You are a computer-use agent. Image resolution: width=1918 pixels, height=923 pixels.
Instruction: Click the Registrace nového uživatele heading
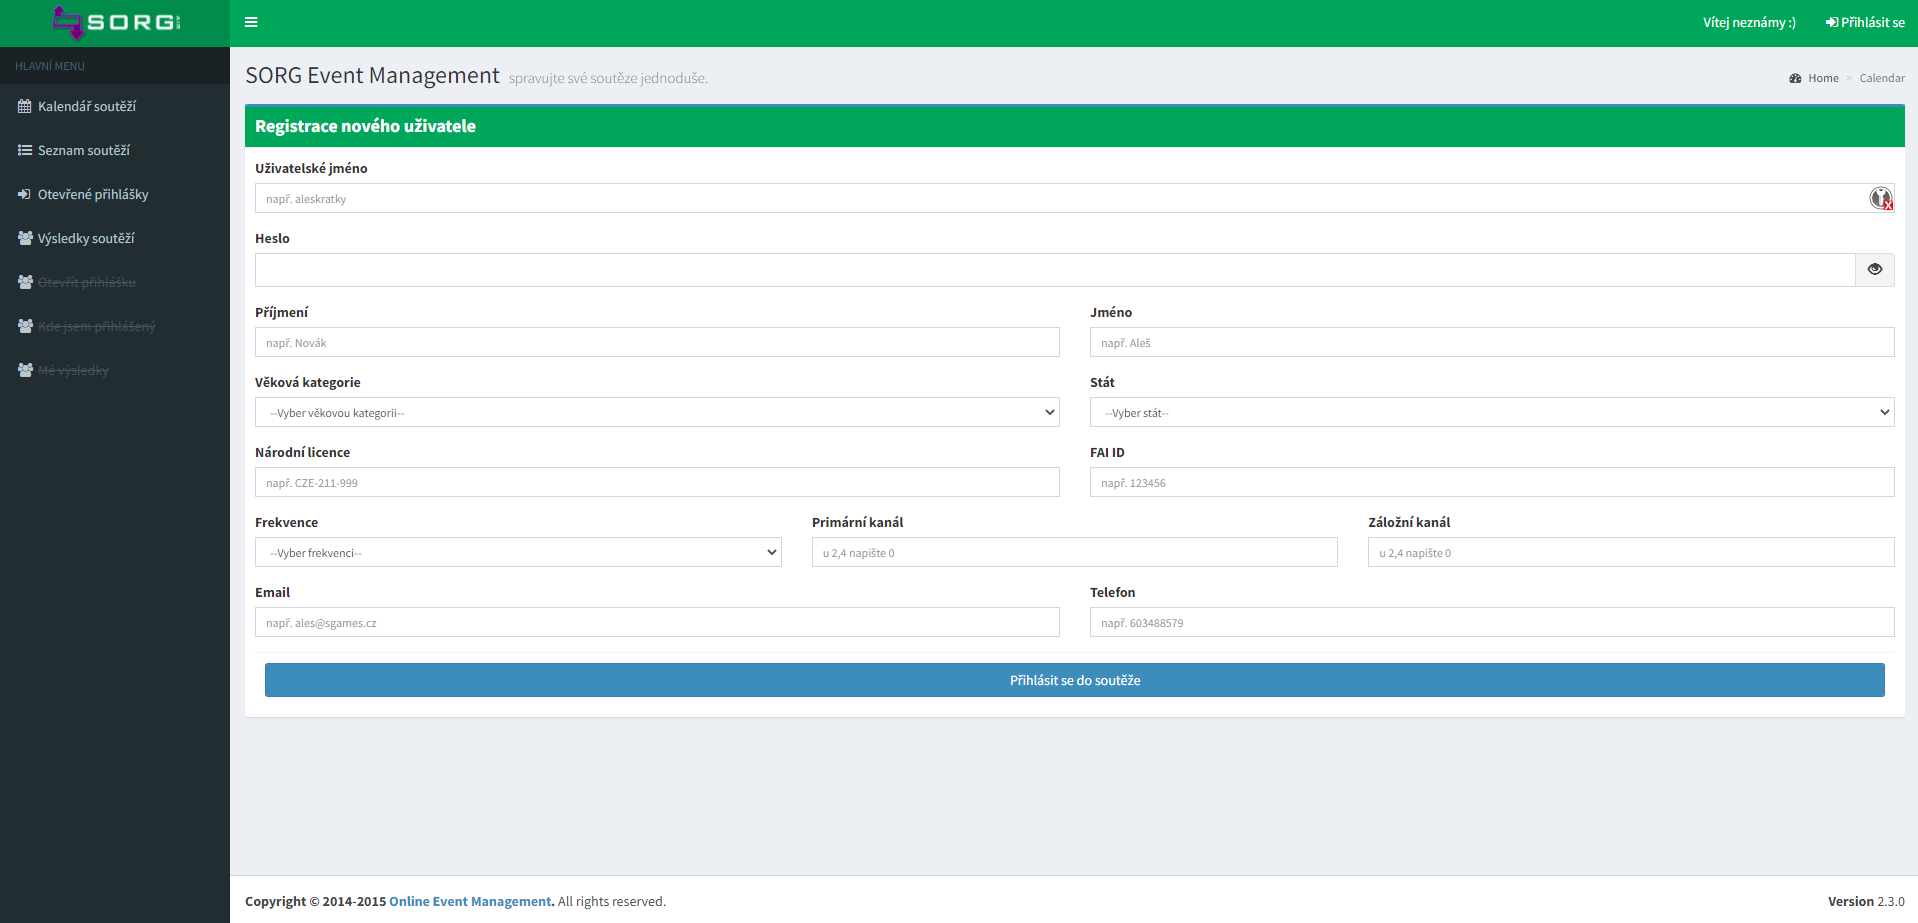365,126
